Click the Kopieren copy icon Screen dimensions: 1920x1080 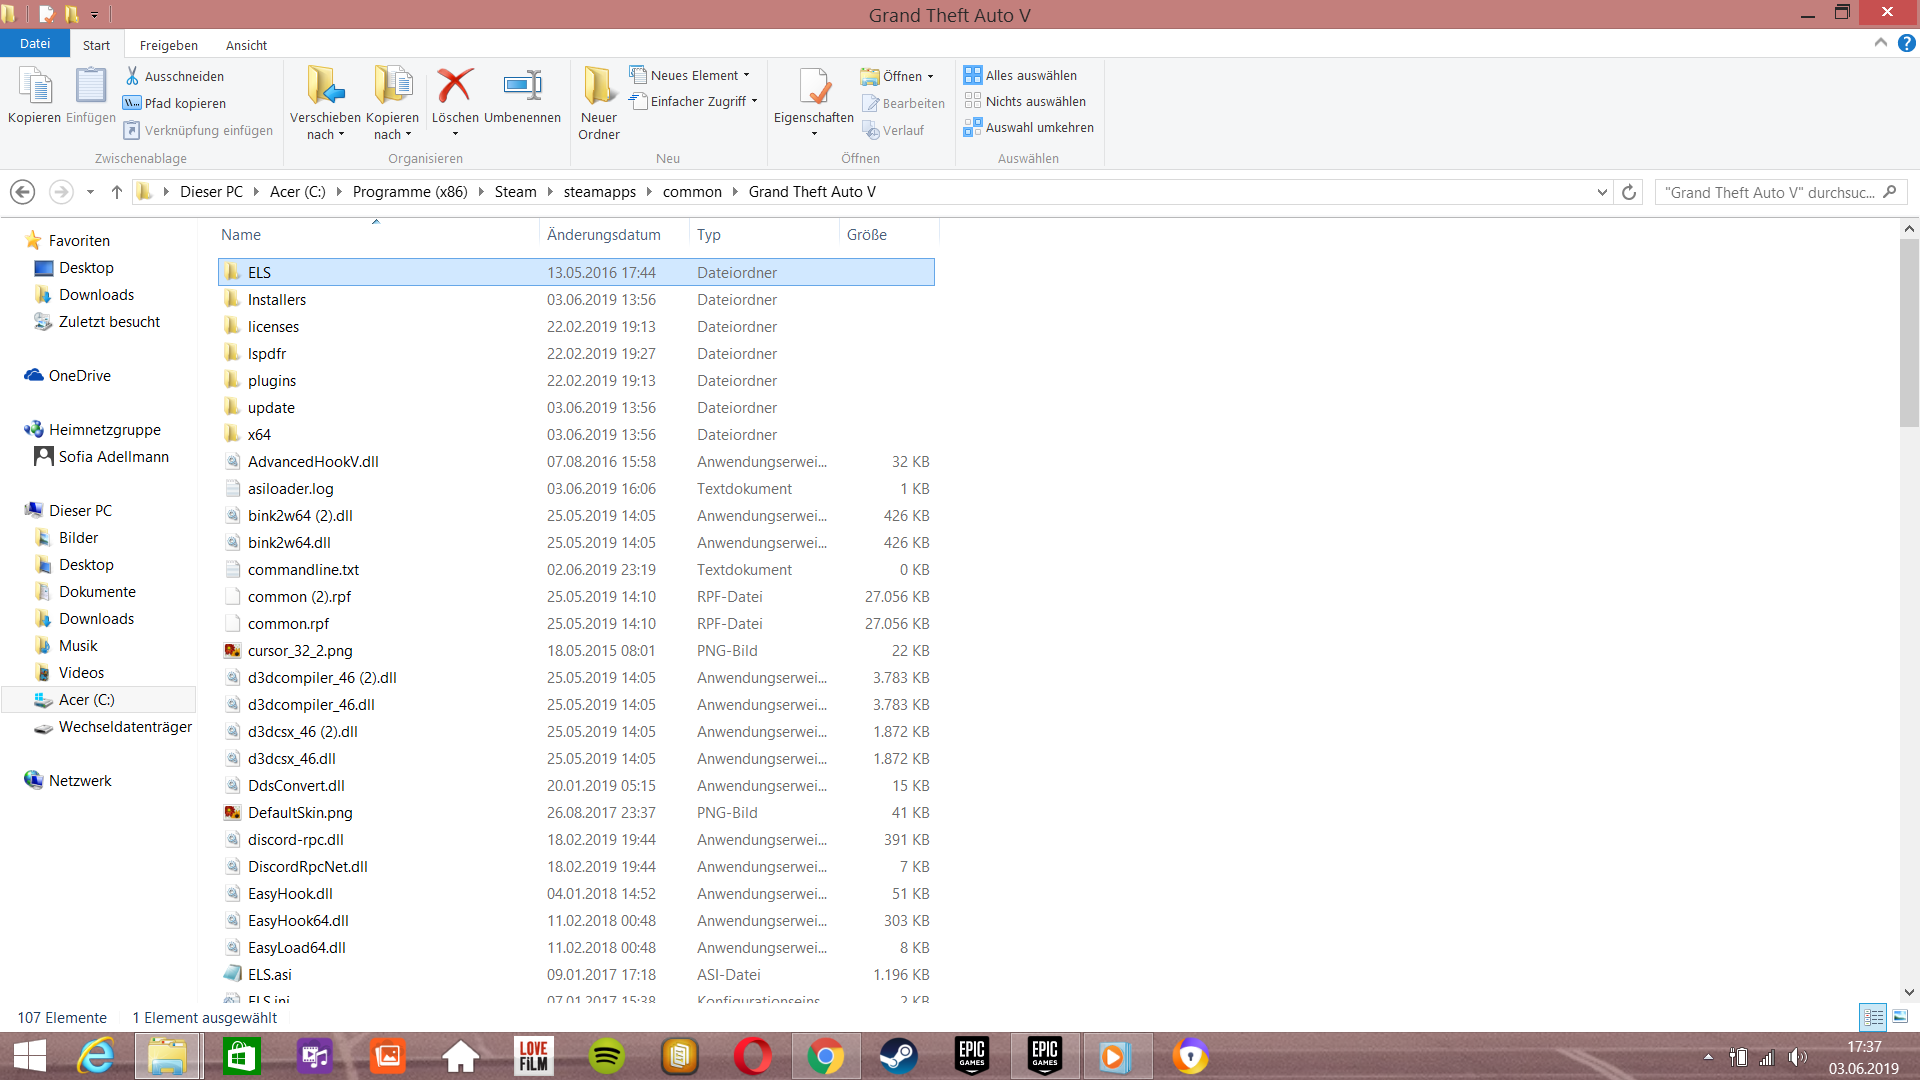[35, 87]
